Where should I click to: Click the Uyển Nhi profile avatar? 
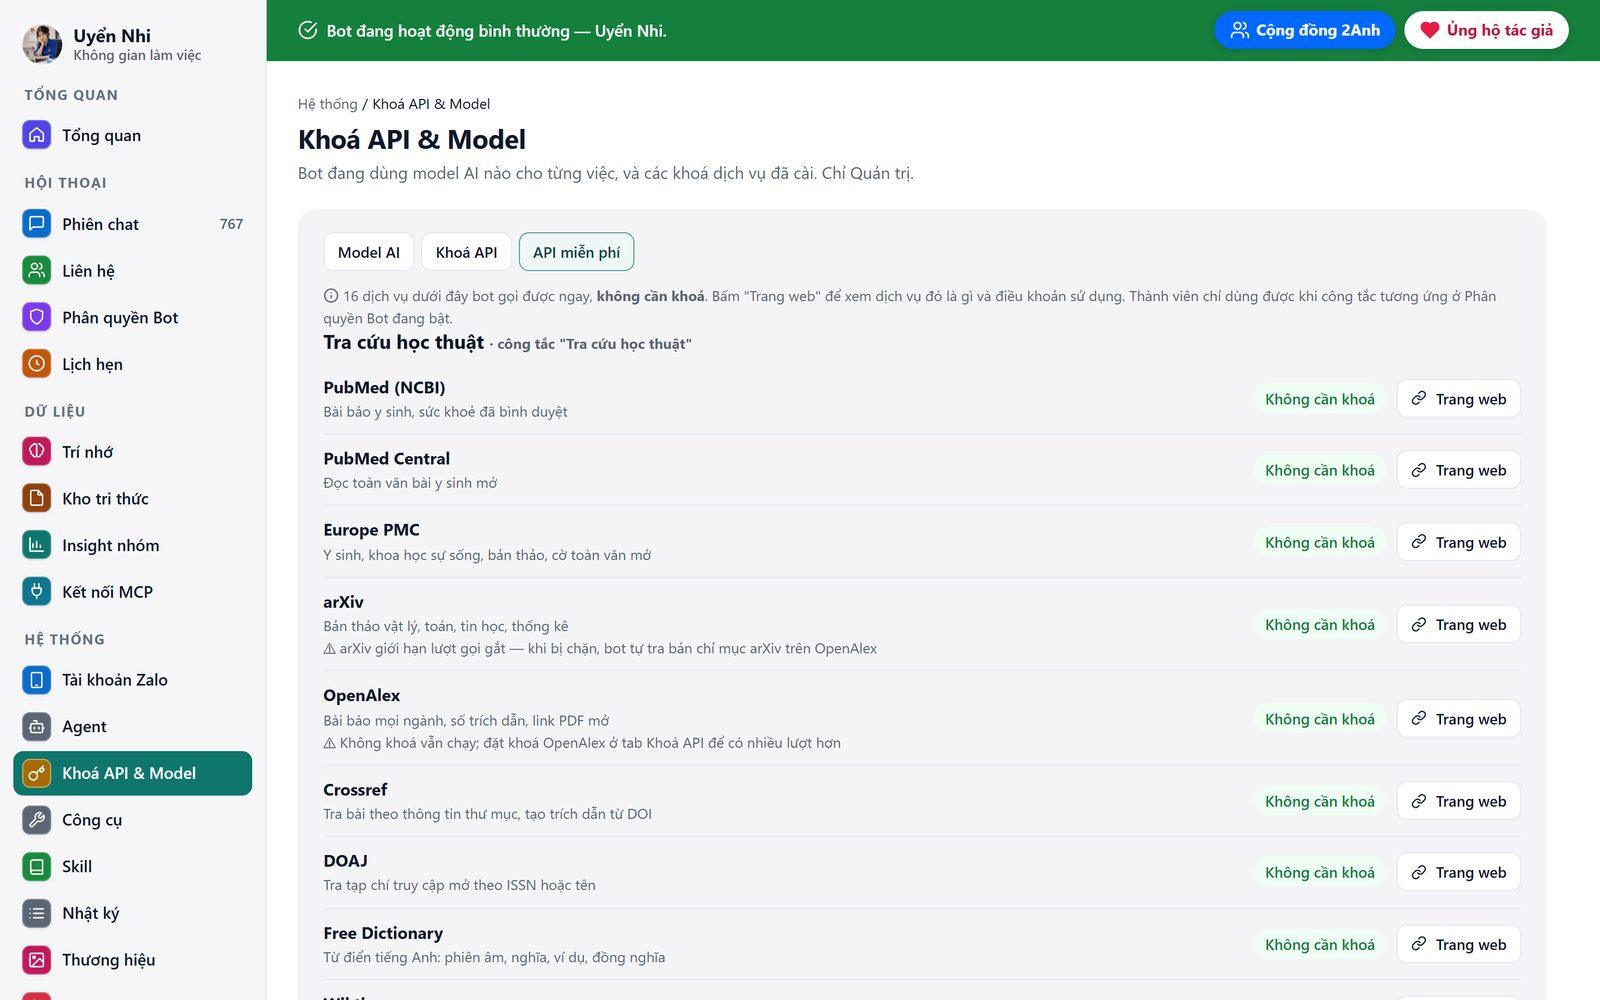(42, 44)
